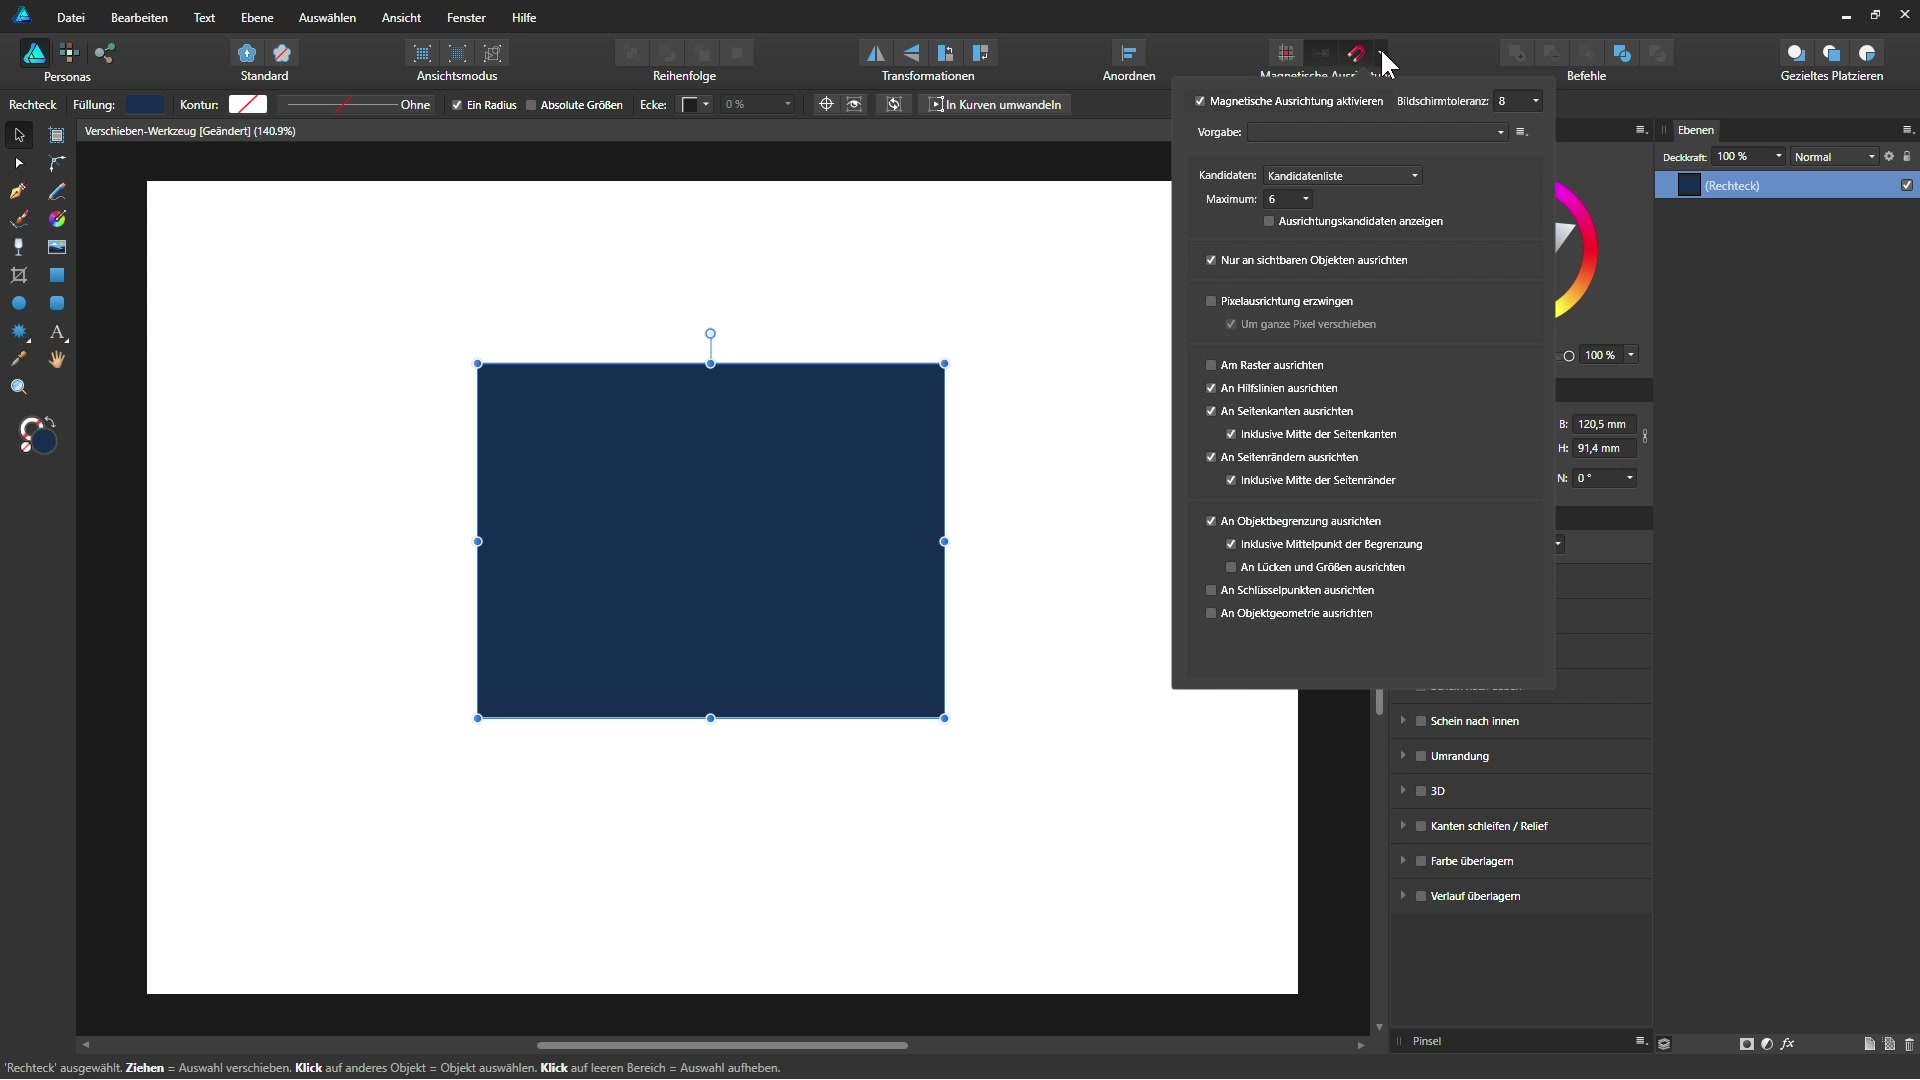Select the Artistic Text tool
The height and width of the screenshot is (1080, 1920).
point(57,332)
